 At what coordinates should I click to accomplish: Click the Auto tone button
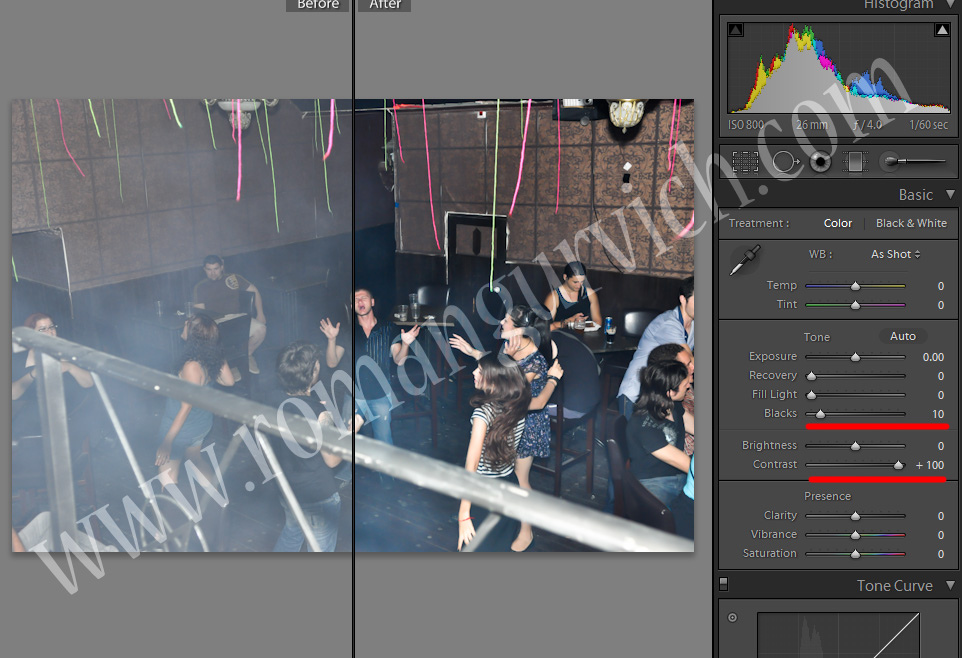pyautogui.click(x=903, y=336)
